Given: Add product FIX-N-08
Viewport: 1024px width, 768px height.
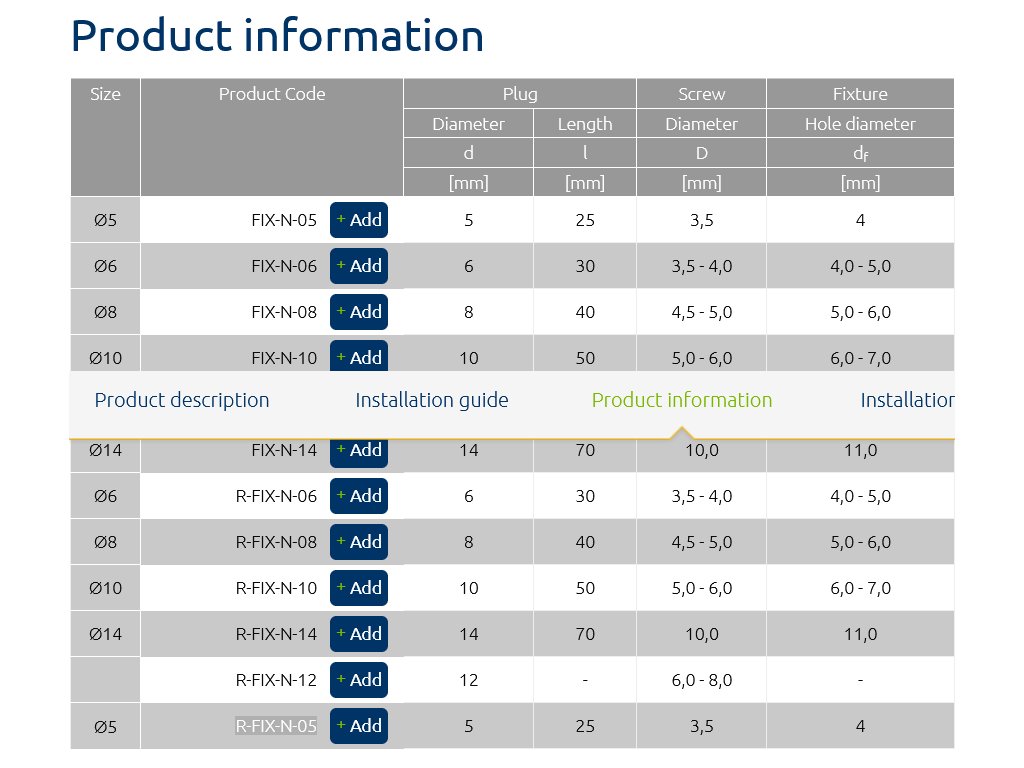Looking at the screenshot, I should point(358,312).
